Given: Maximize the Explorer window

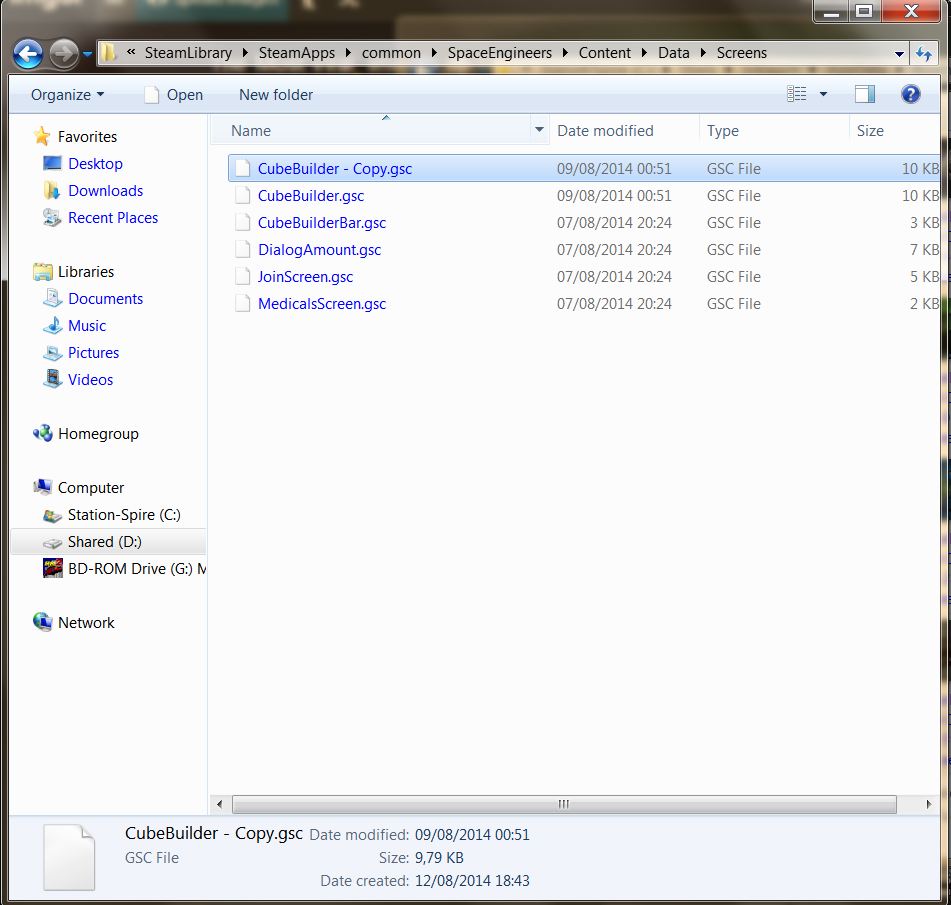Looking at the screenshot, I should (864, 10).
